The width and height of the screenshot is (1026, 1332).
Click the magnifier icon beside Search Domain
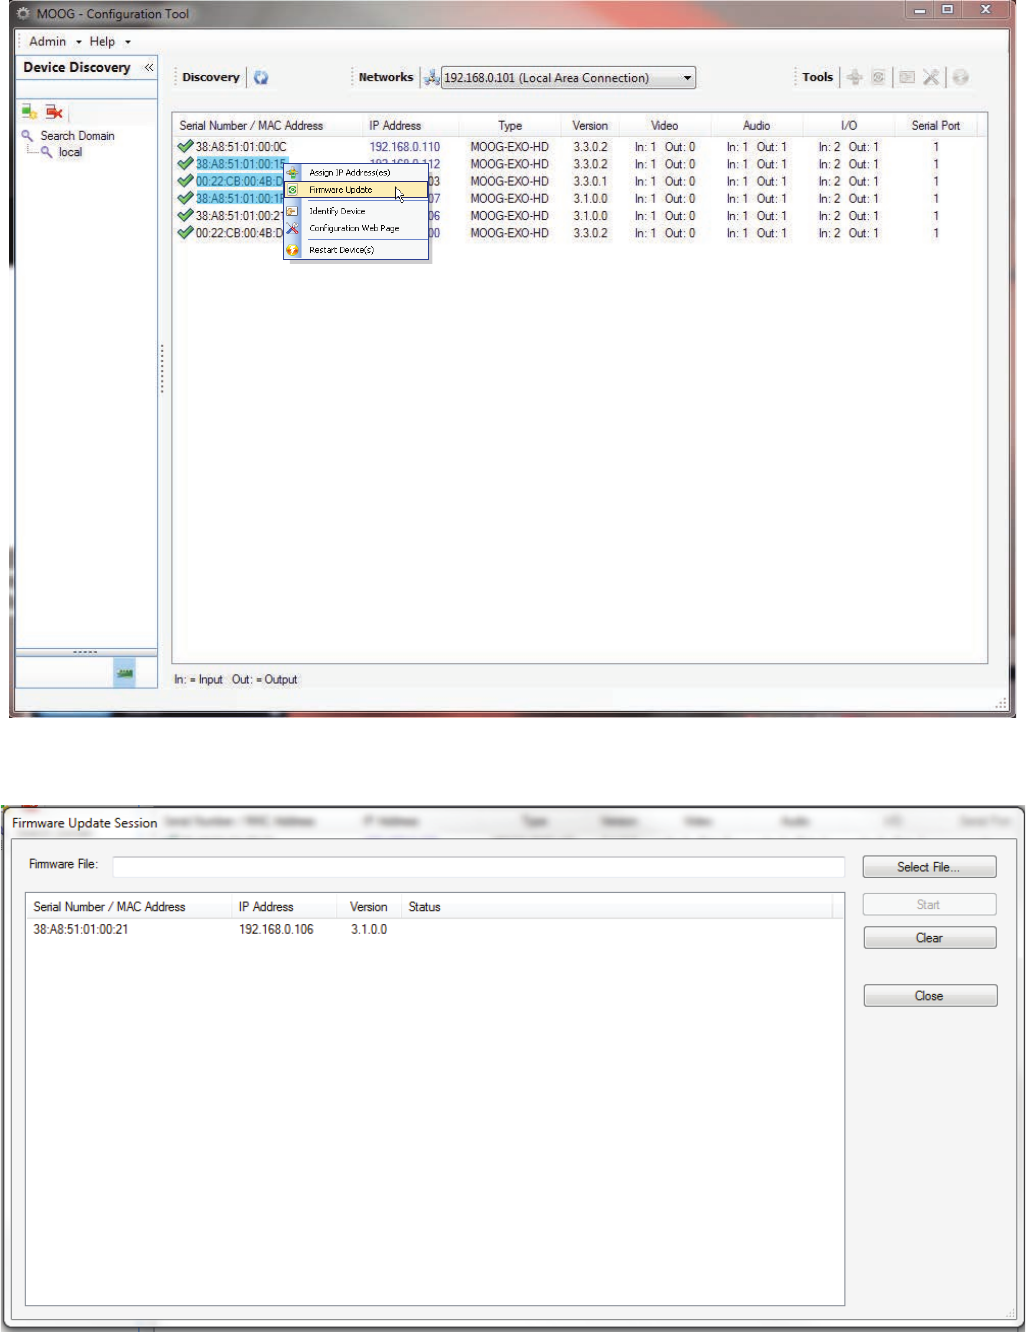point(27,135)
